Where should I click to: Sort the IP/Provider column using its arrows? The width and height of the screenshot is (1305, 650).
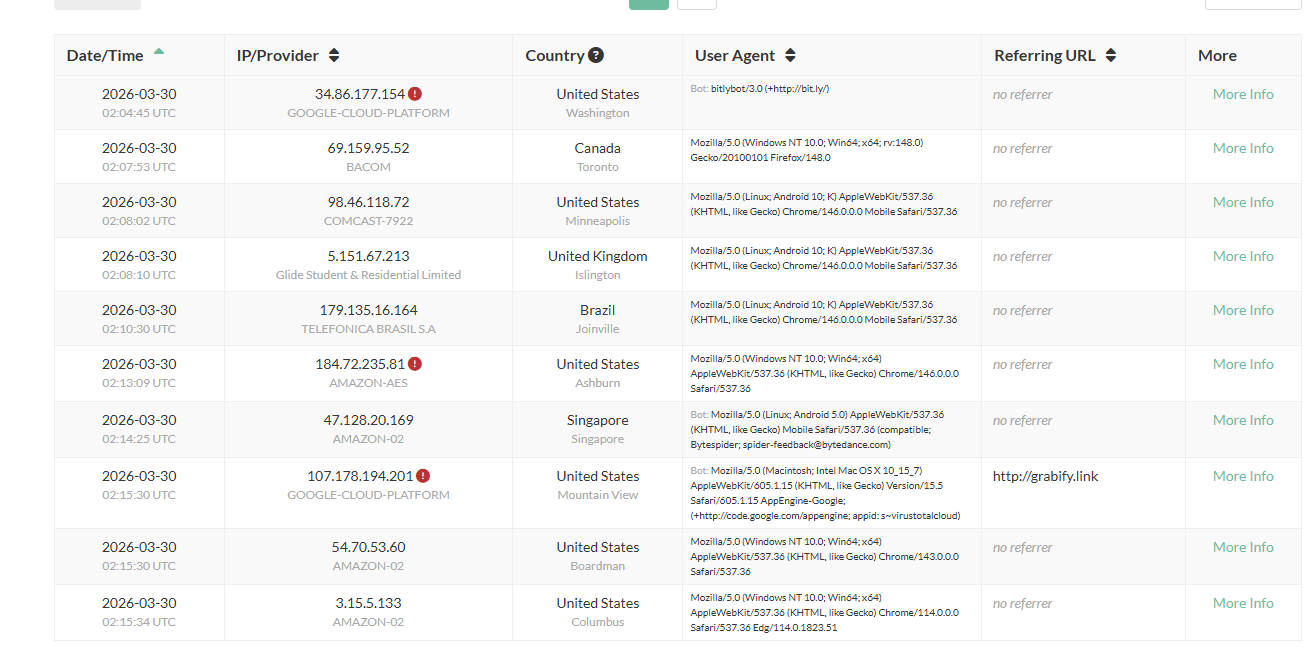click(334, 56)
